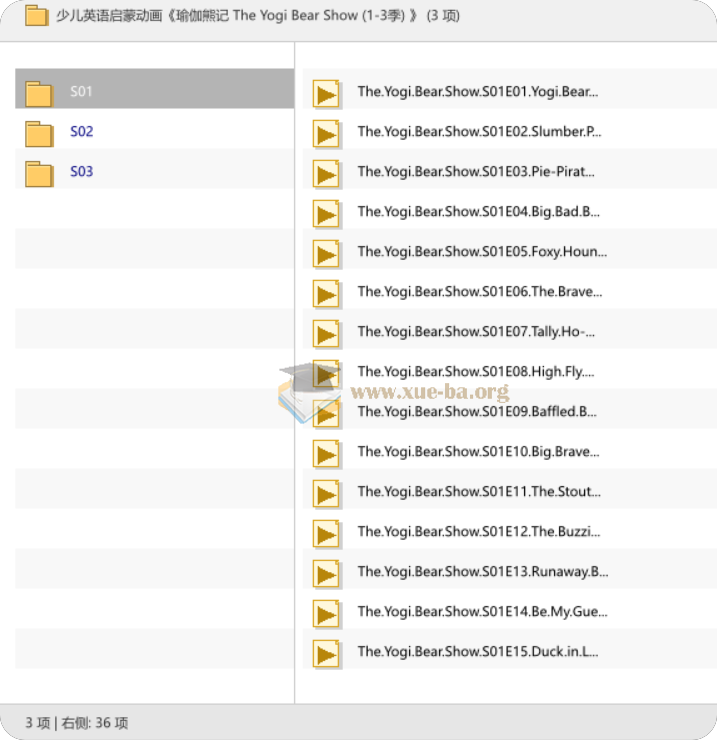Select file name The.Yogi.Bear.Show.S01E04.Big.Bad.B...
The height and width of the screenshot is (740, 717).
(x=479, y=211)
